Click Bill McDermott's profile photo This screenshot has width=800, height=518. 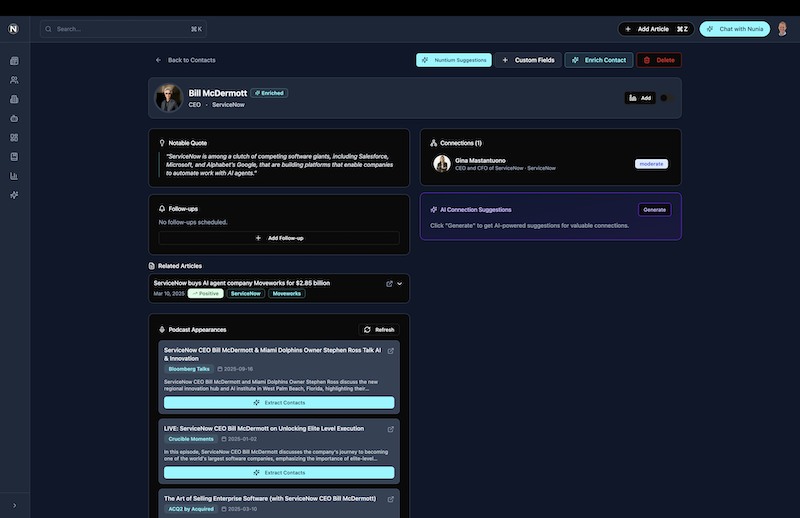click(168, 98)
